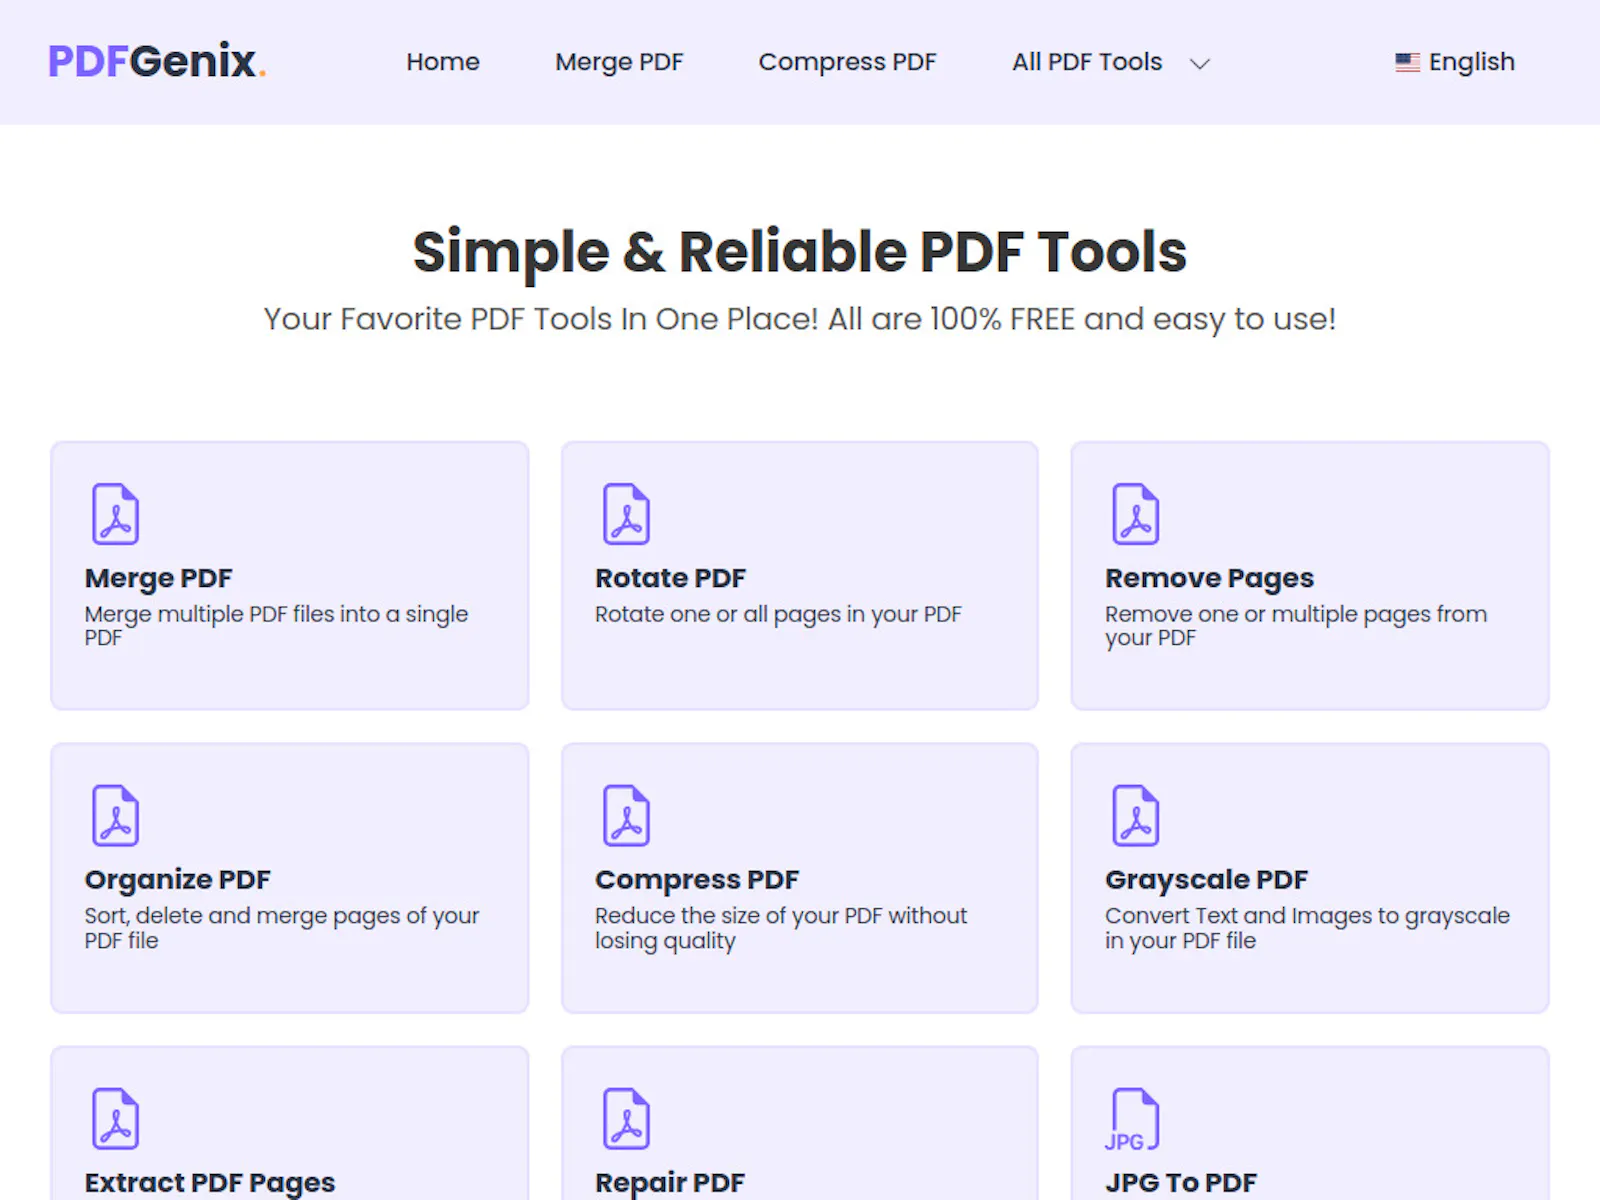Click the Compress PDF card icon
Screen dimensions: 1600x1200
(626, 816)
